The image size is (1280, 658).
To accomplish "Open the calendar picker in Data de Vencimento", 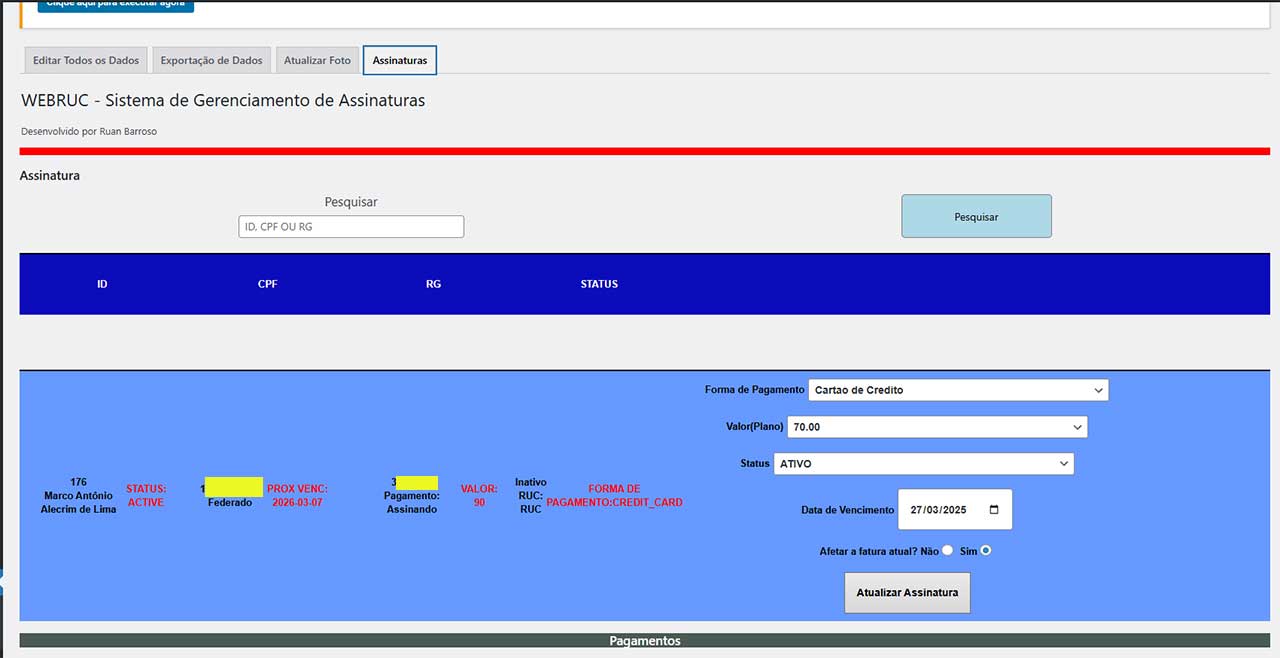I will (993, 510).
